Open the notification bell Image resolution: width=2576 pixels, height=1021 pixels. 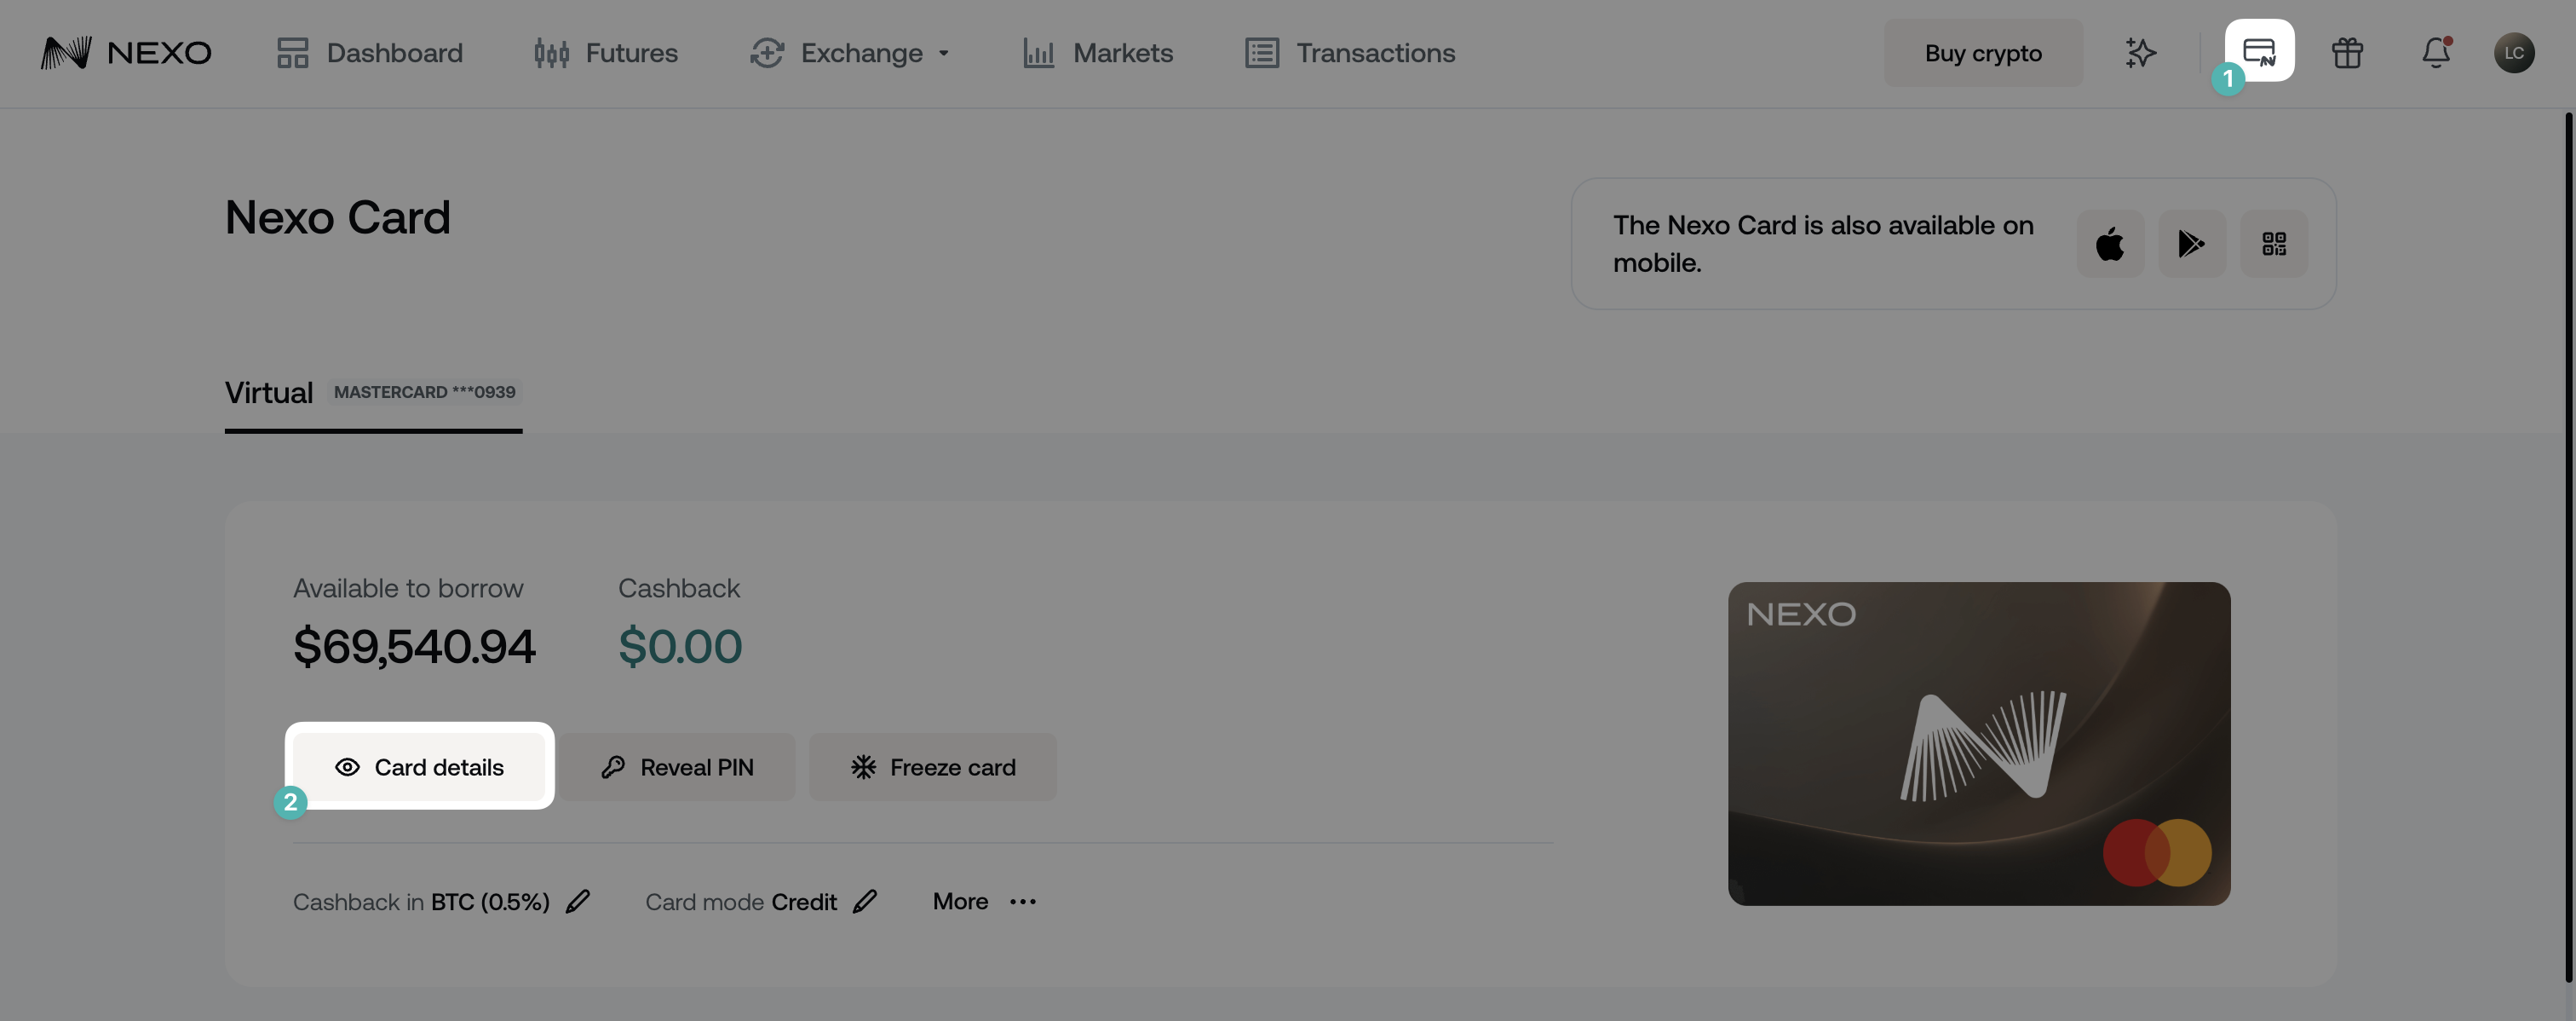[x=2435, y=53]
